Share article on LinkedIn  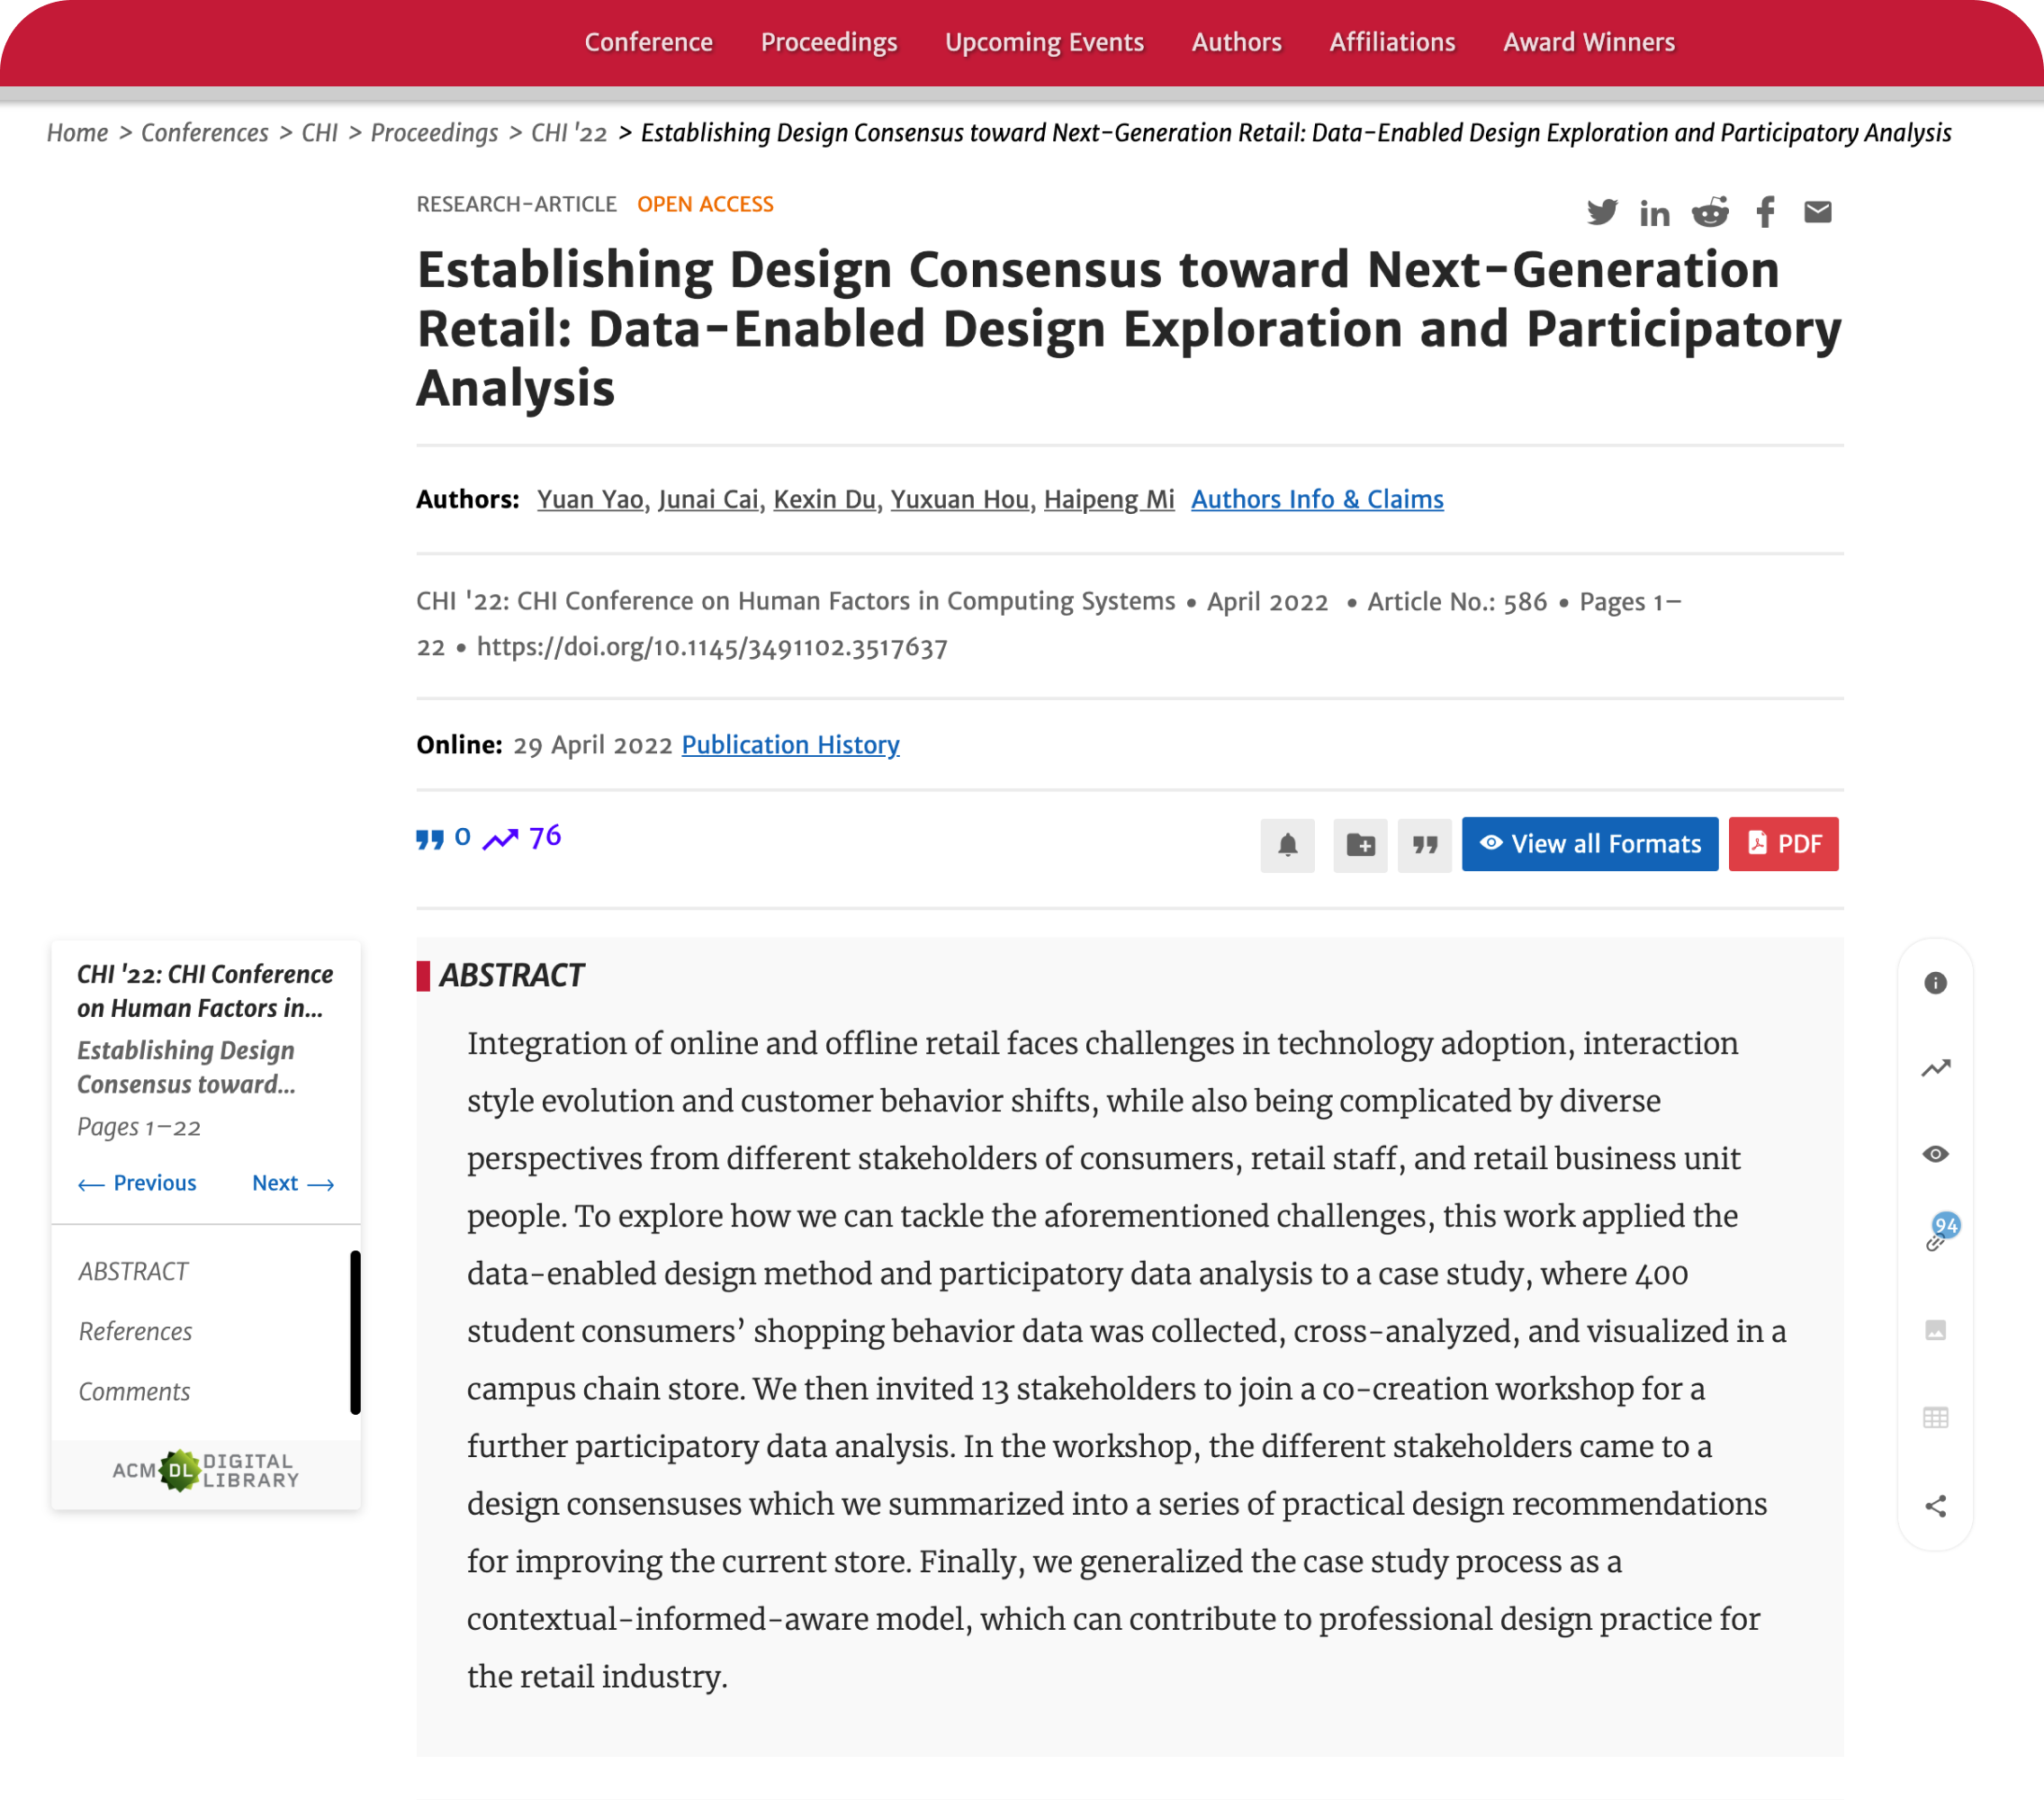coord(1654,213)
